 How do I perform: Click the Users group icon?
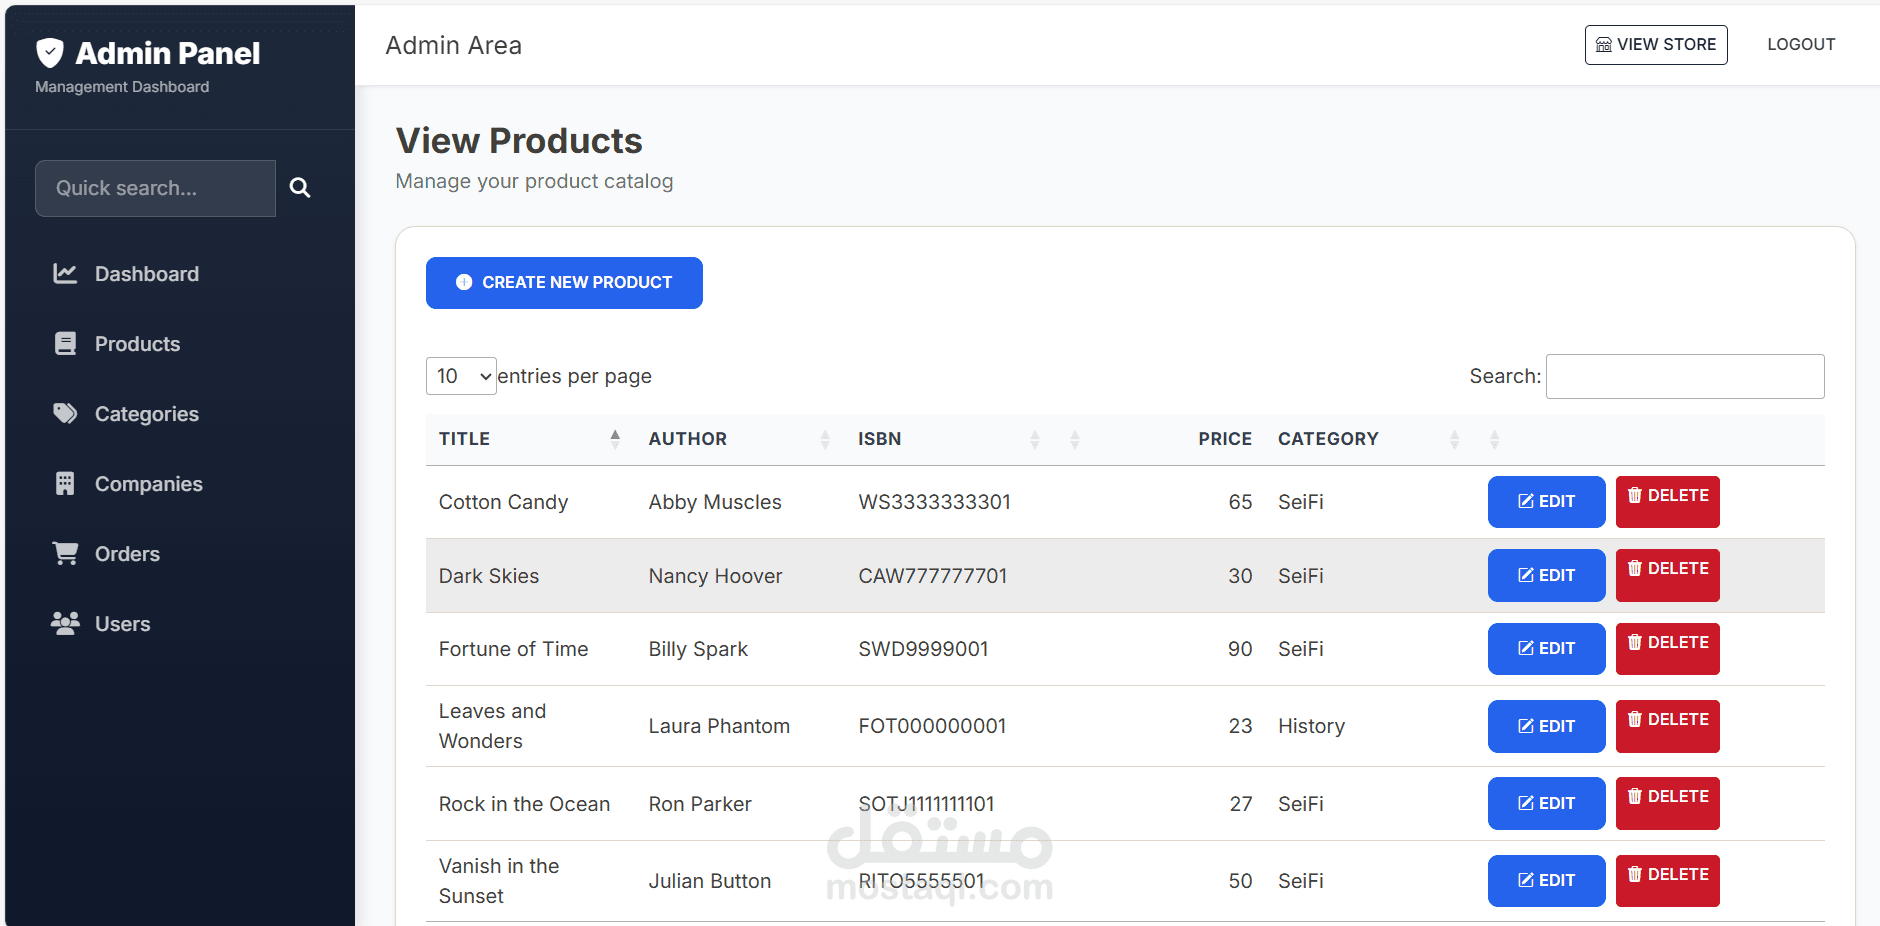(x=65, y=623)
